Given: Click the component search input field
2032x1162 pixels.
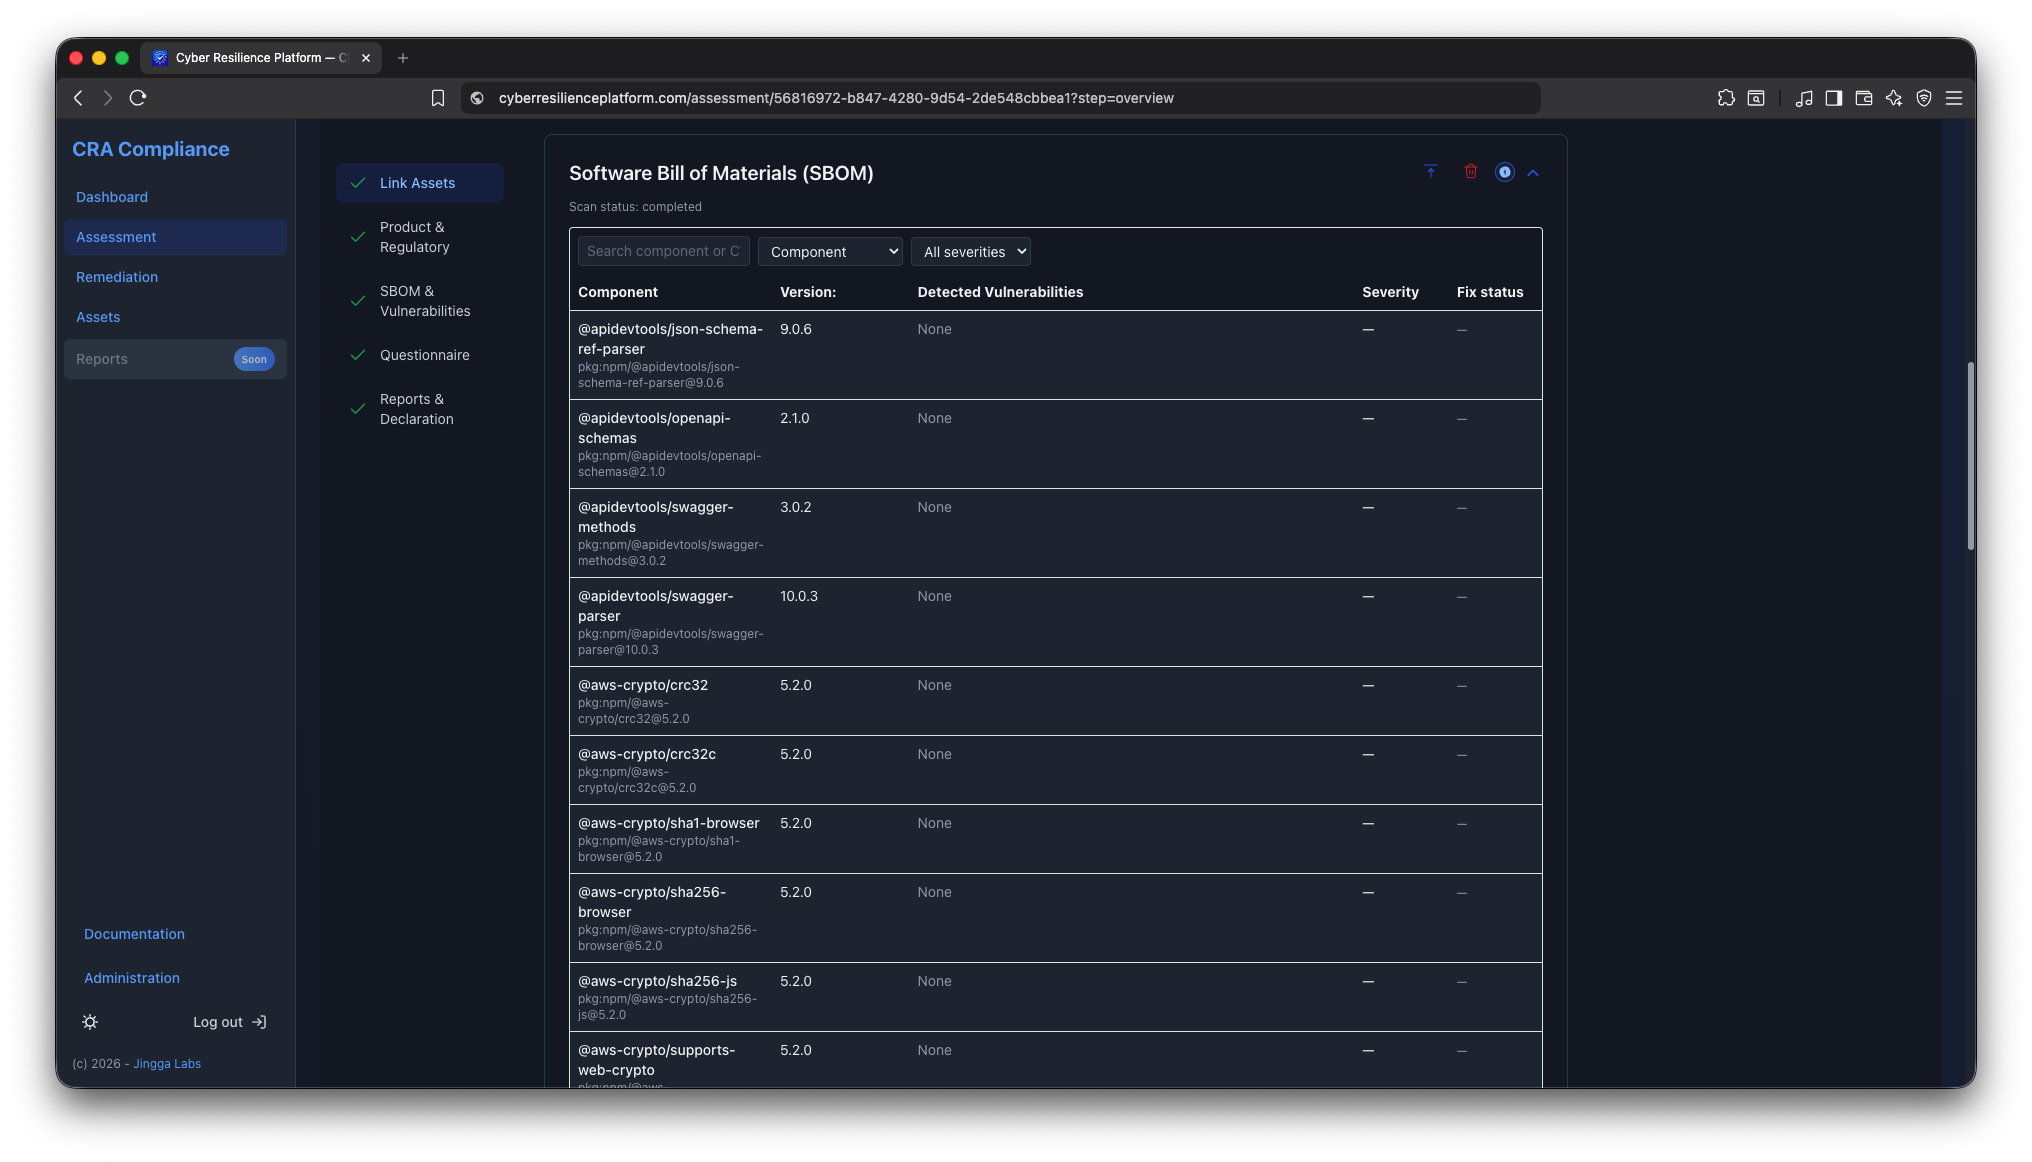Looking at the screenshot, I should [x=663, y=251].
